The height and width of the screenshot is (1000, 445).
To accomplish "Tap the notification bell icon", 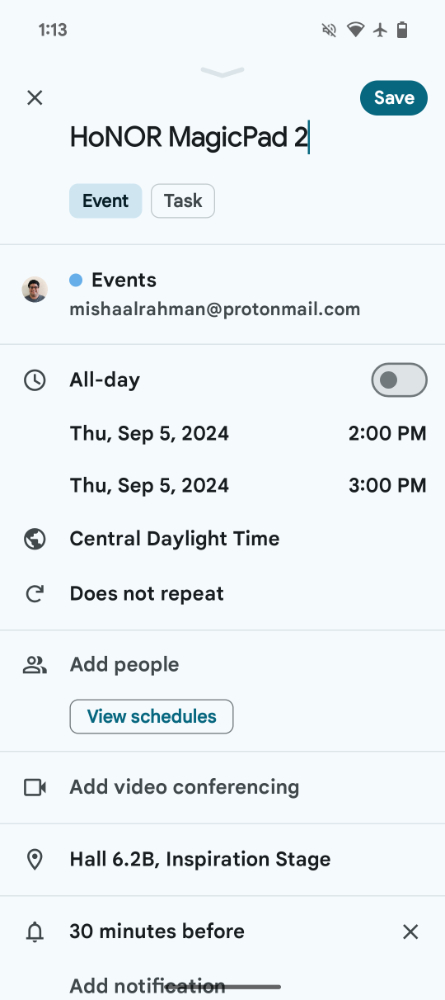I will pyautogui.click(x=34, y=932).
